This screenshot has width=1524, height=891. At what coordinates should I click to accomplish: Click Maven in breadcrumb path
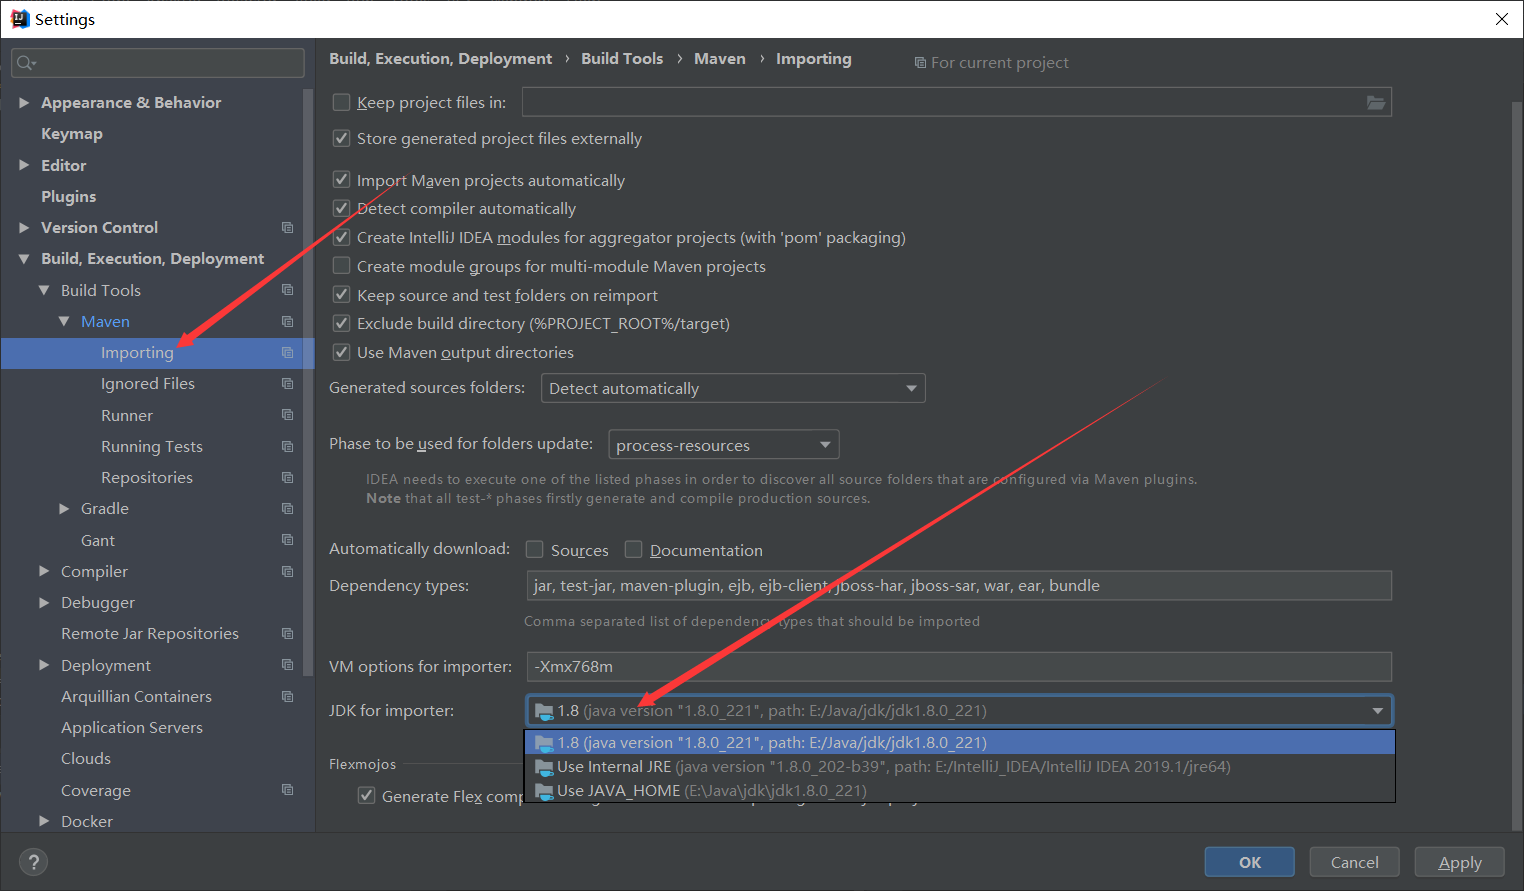coord(720,59)
